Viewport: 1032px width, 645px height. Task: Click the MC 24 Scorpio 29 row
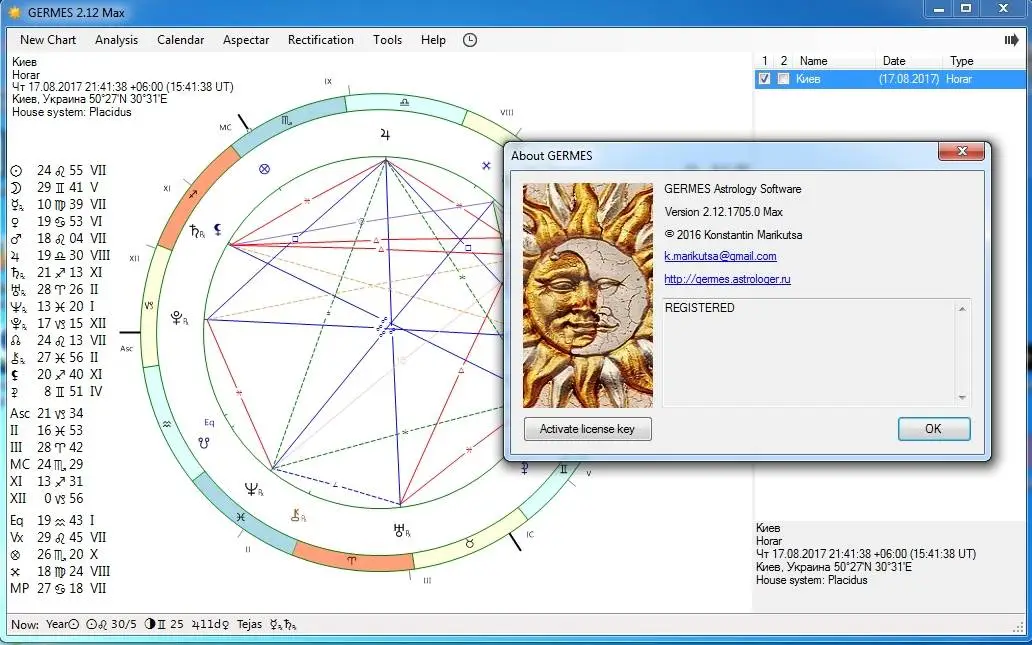tap(47, 465)
